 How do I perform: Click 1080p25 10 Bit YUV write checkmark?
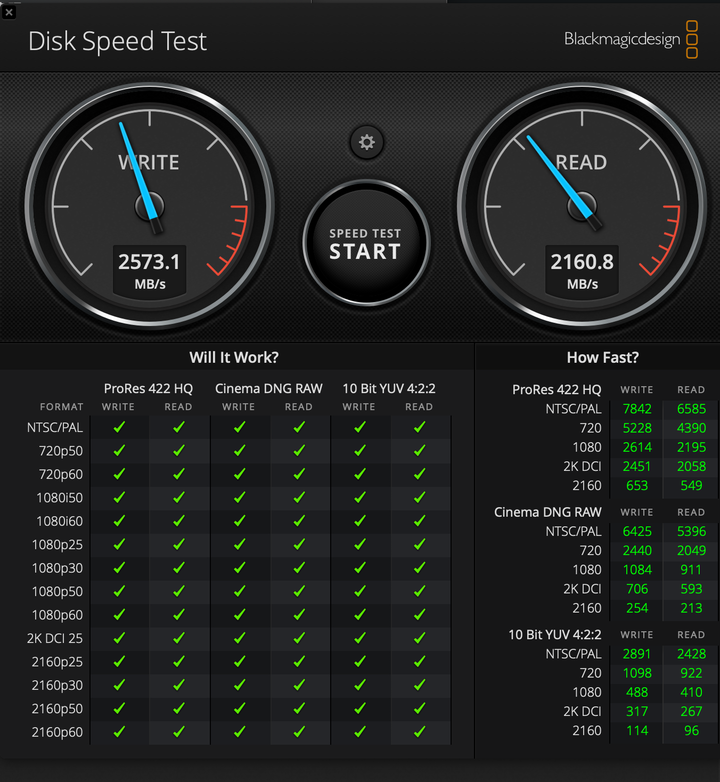(x=360, y=544)
